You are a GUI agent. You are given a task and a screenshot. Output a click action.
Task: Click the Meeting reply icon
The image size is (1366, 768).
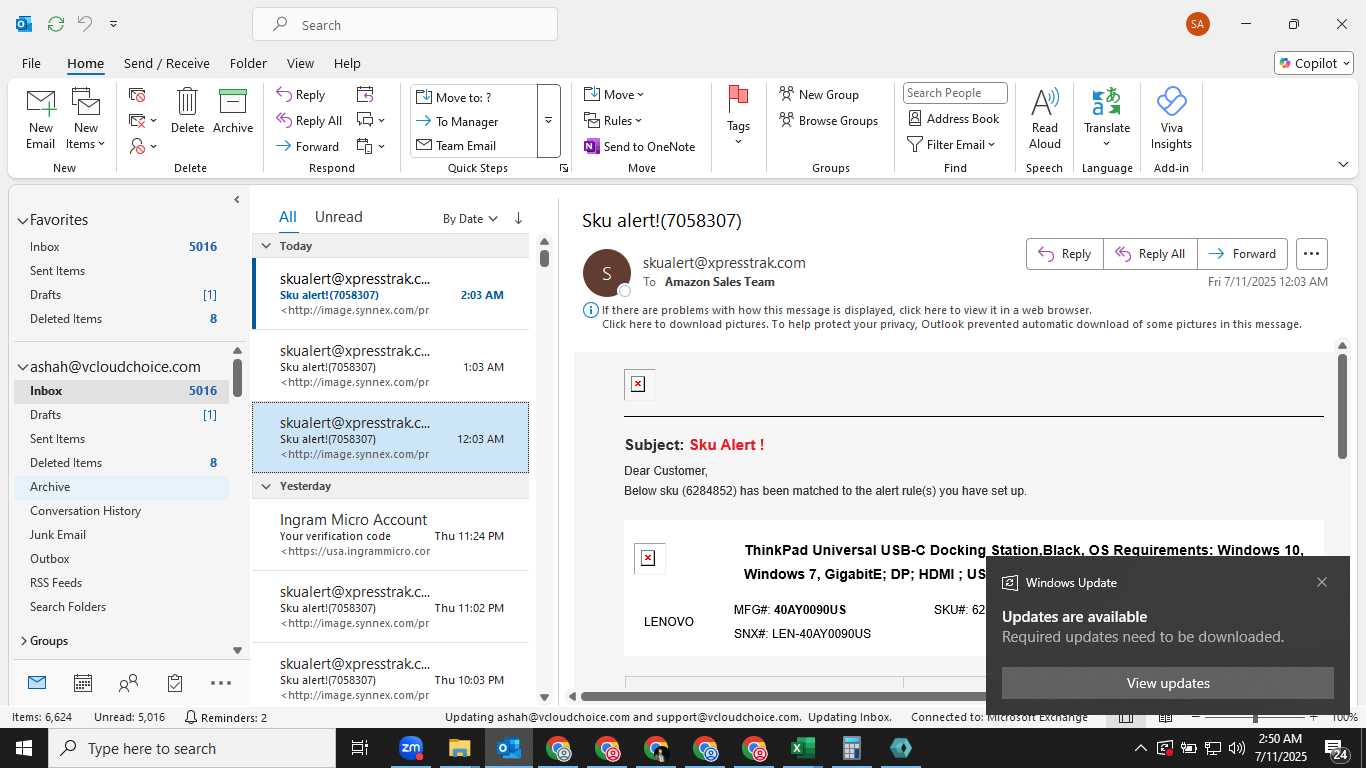(x=365, y=95)
